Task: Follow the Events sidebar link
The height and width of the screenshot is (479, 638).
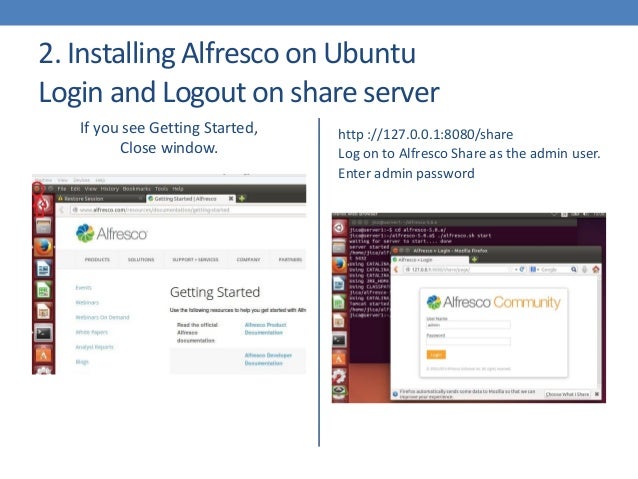Action: click(x=83, y=288)
